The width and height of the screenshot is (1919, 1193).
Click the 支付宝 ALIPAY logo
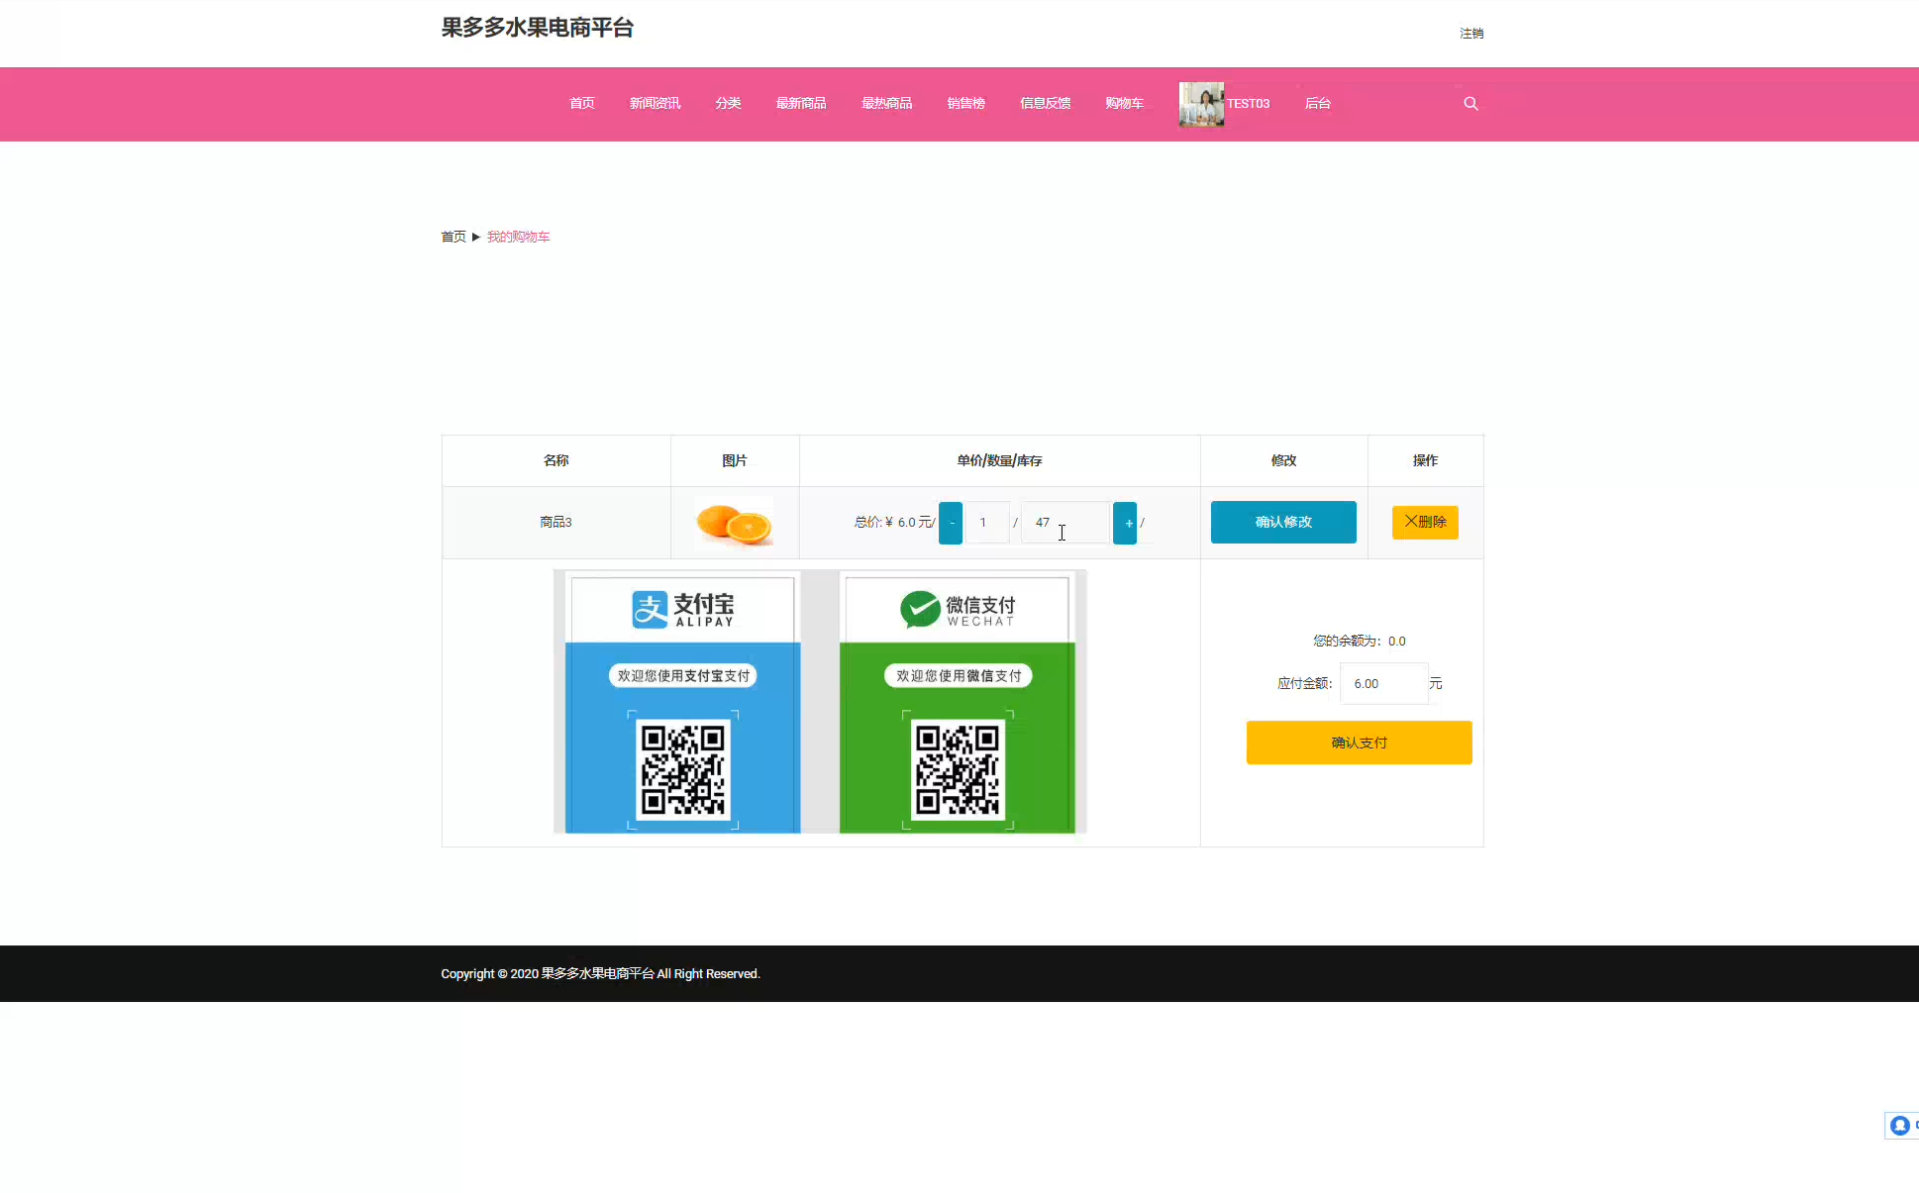(x=683, y=608)
